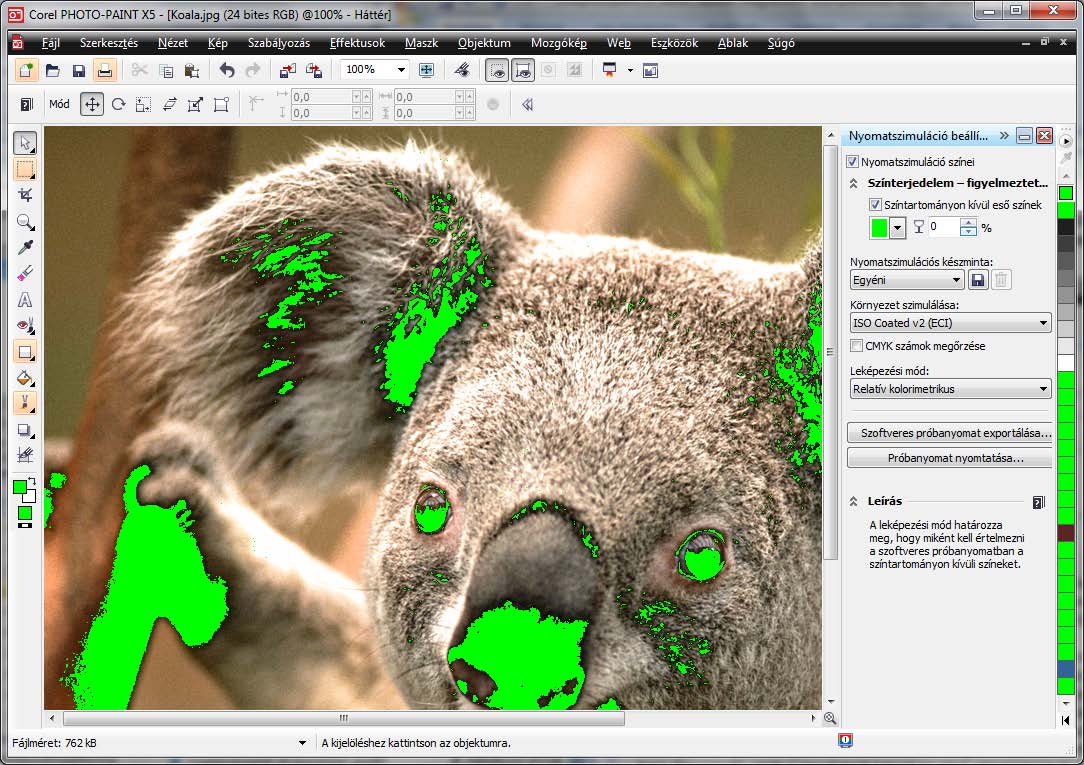1084x765 pixels.
Task: Increase transparency with stepper up arrow
Action: click(969, 223)
